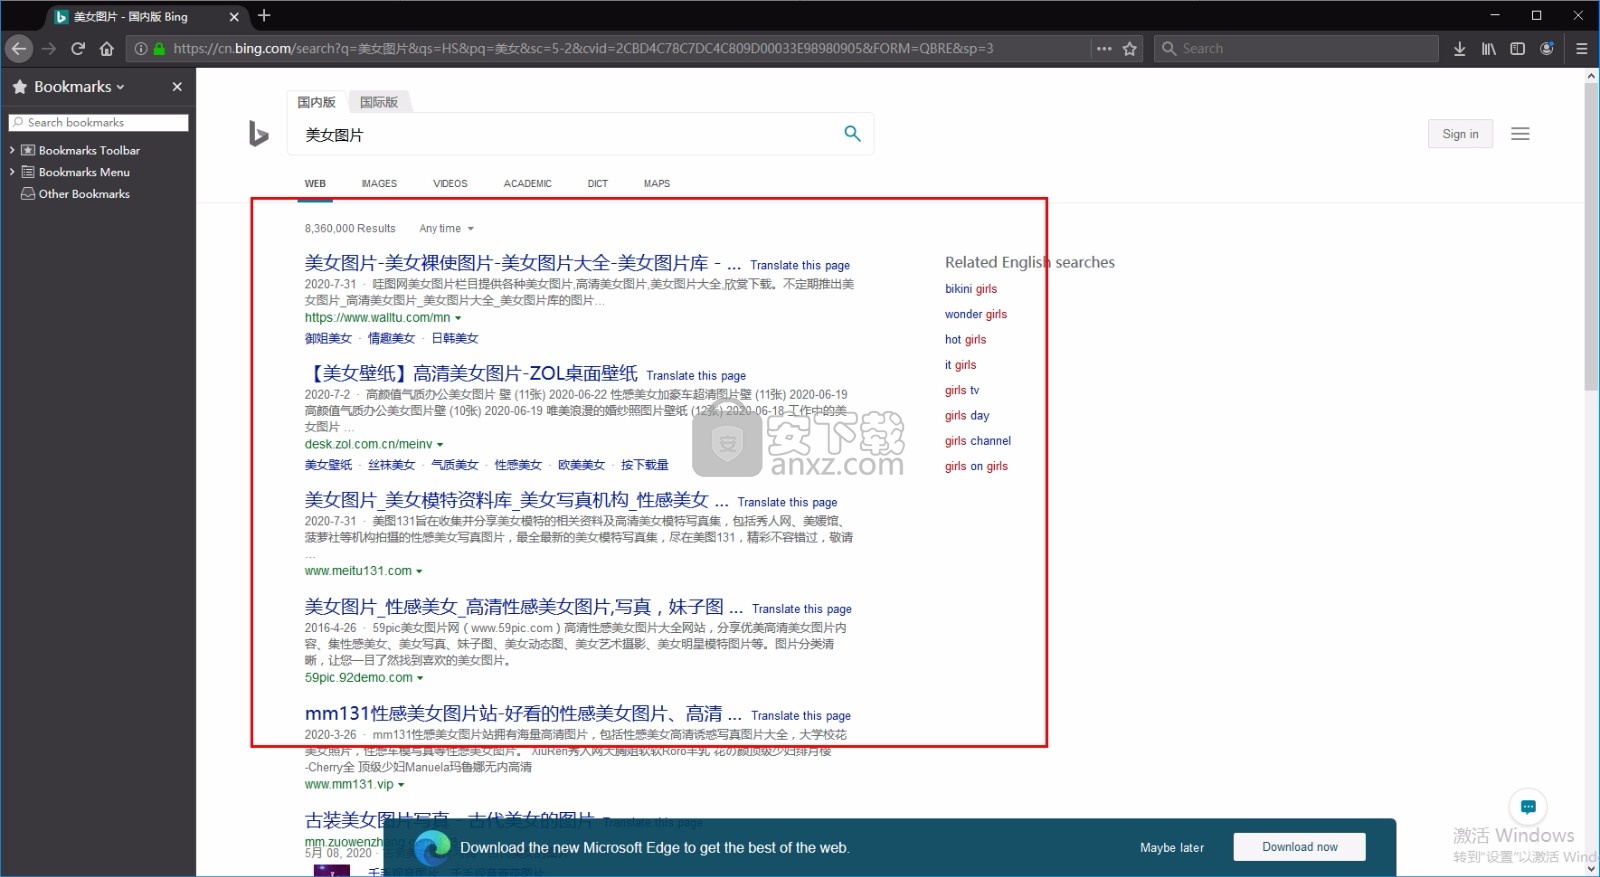The image size is (1600, 877).
Task: Open the girls tv related search
Action: (x=962, y=390)
